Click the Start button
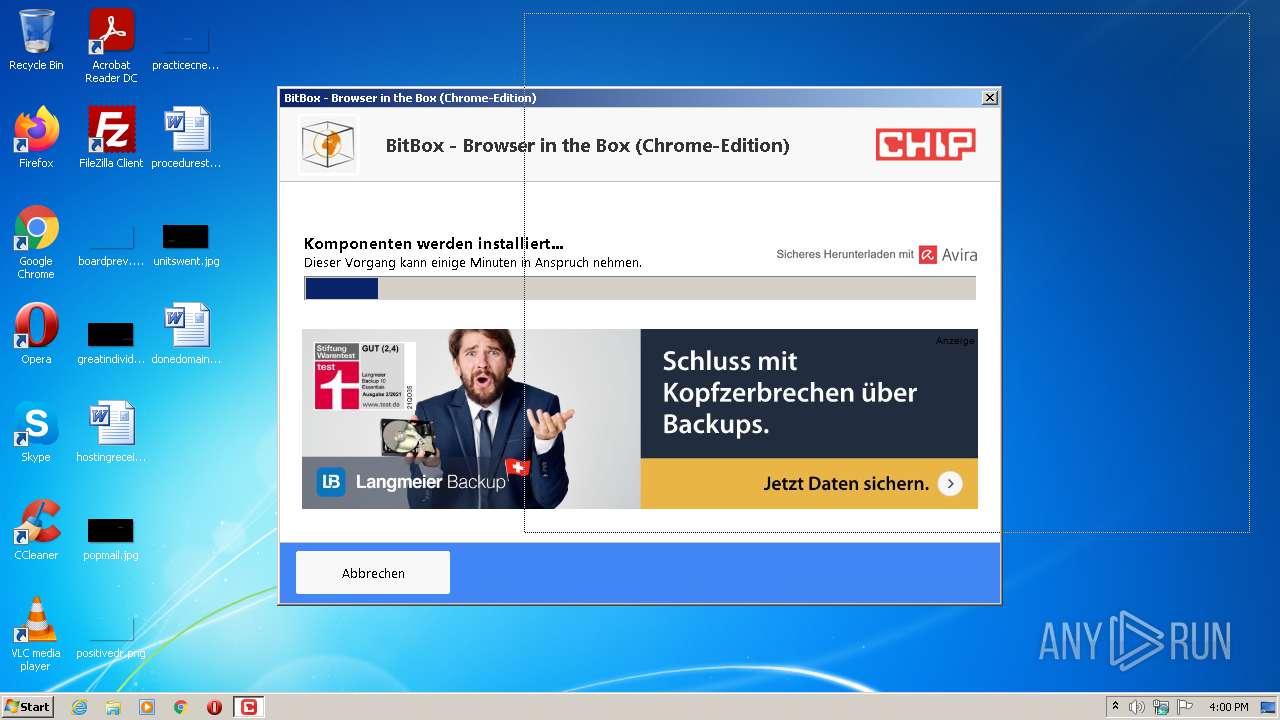 pos(28,707)
